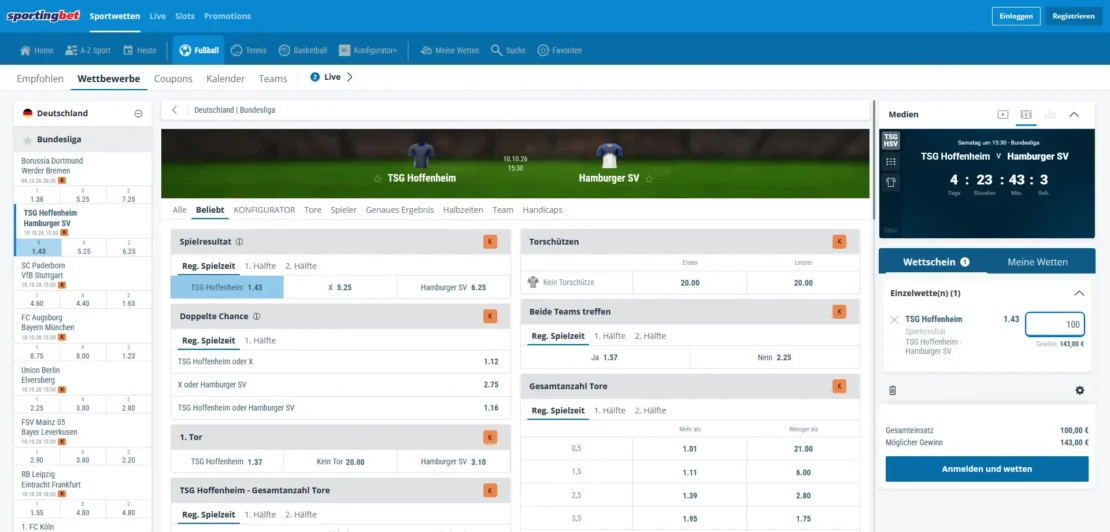The width and height of the screenshot is (1110, 532).
Task: Open Slots in top navigation
Action: tap(185, 16)
